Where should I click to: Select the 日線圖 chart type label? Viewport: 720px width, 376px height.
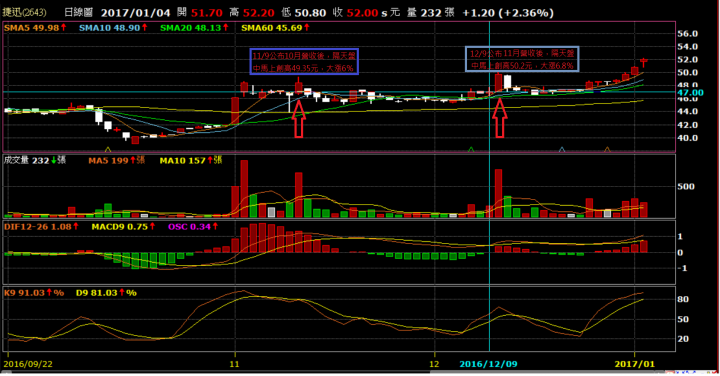79,13
